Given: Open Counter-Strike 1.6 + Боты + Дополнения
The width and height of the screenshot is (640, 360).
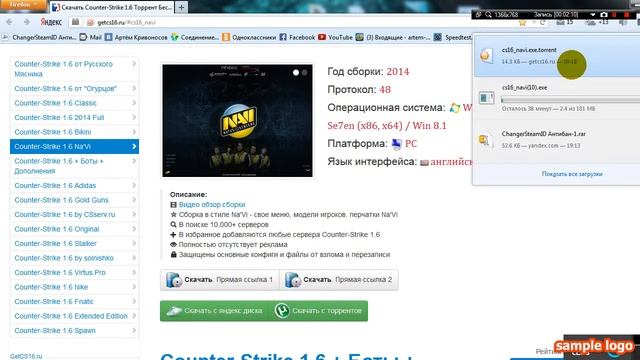Looking at the screenshot, I should [x=74, y=166].
